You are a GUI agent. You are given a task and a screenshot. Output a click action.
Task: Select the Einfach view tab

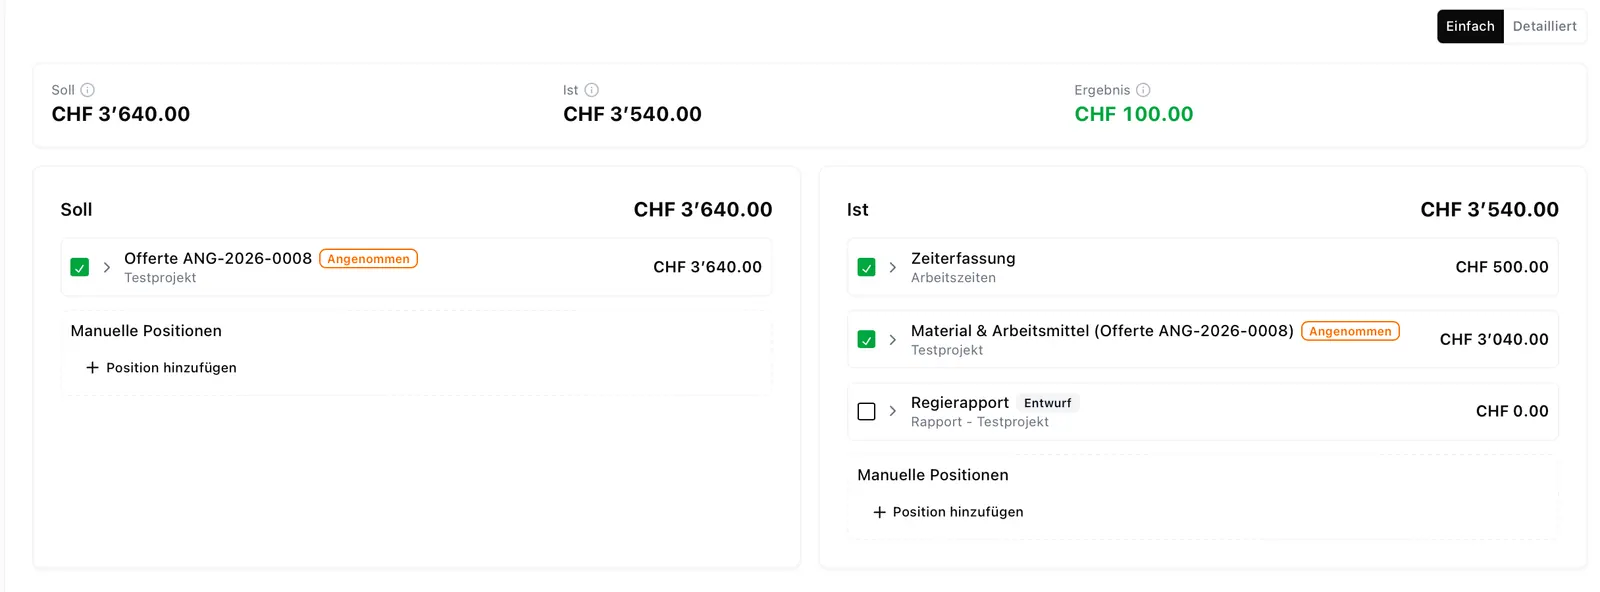pyautogui.click(x=1470, y=26)
